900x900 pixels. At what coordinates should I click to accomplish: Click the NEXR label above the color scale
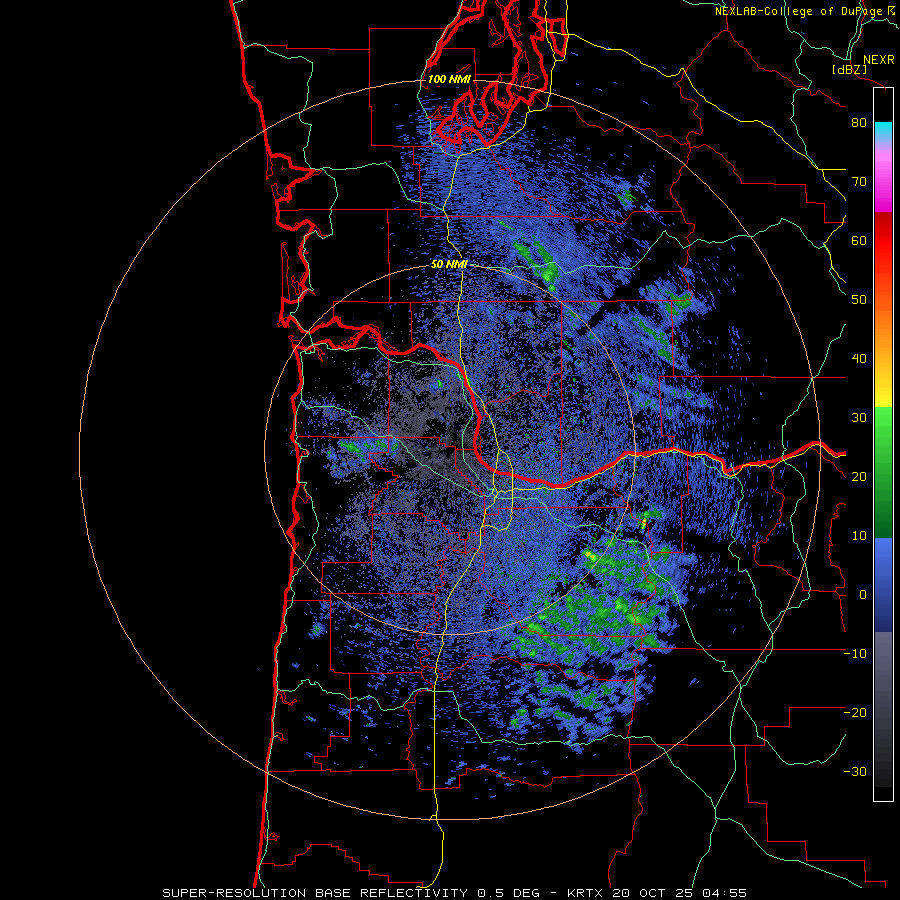pyautogui.click(x=879, y=60)
